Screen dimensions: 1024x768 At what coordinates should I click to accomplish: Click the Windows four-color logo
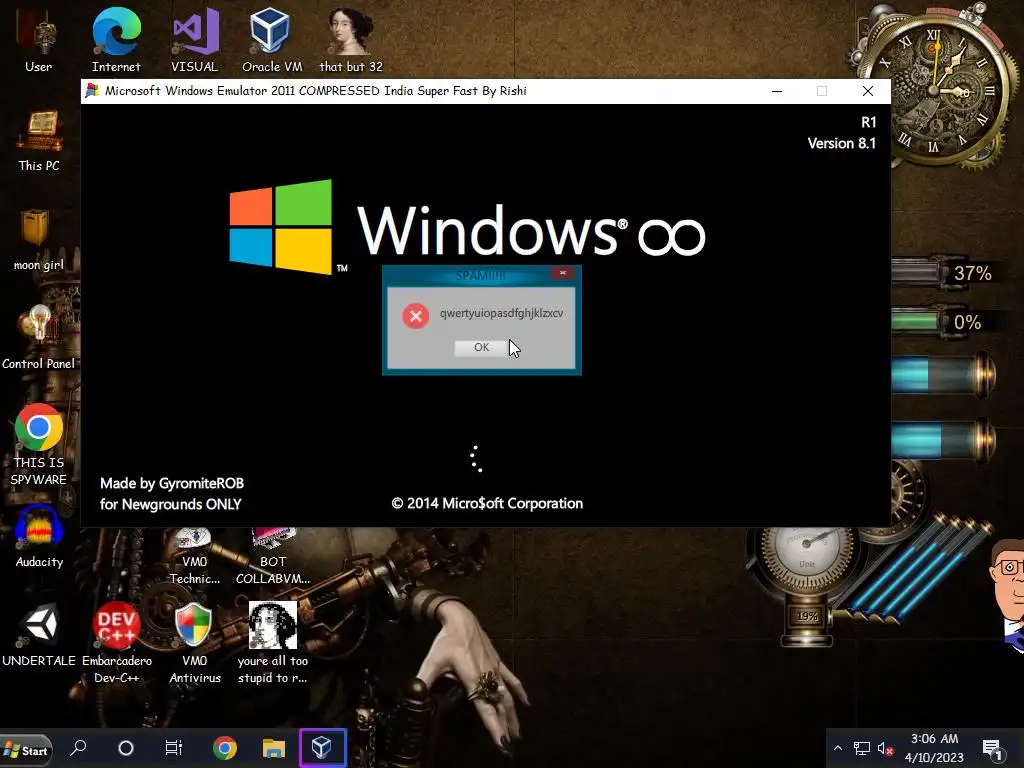[x=281, y=226]
